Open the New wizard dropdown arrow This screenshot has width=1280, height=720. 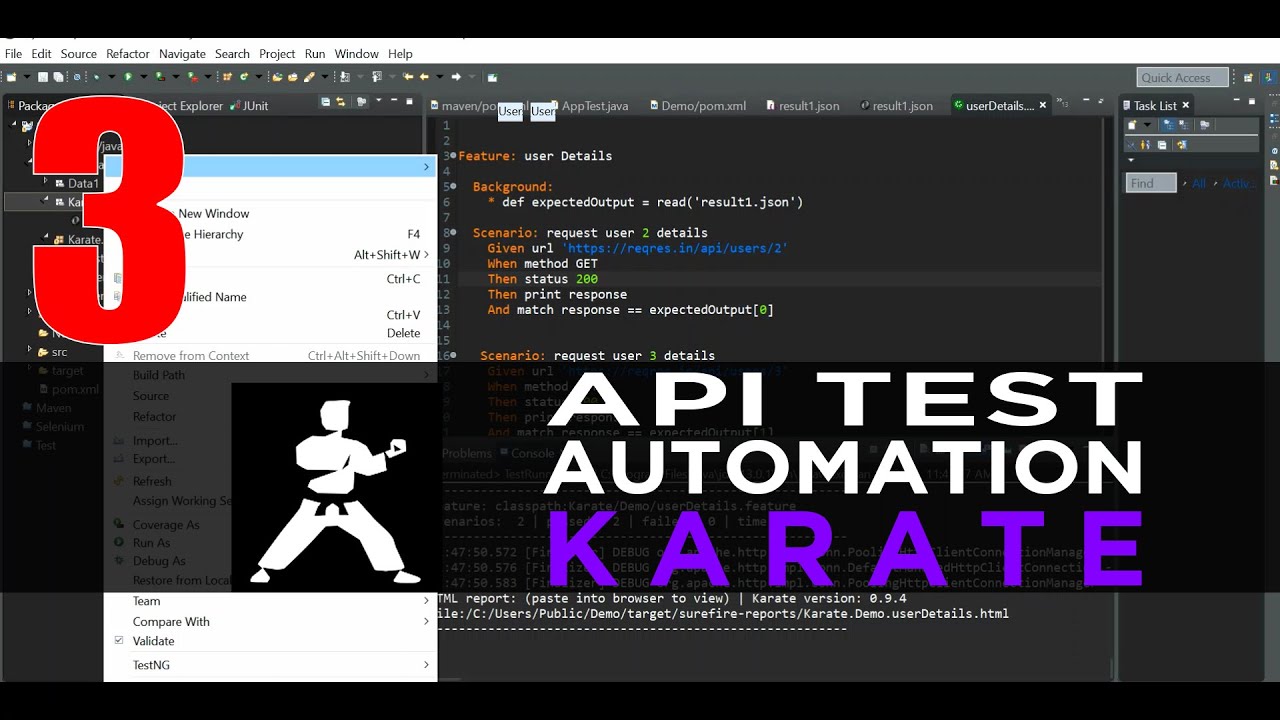point(27,77)
